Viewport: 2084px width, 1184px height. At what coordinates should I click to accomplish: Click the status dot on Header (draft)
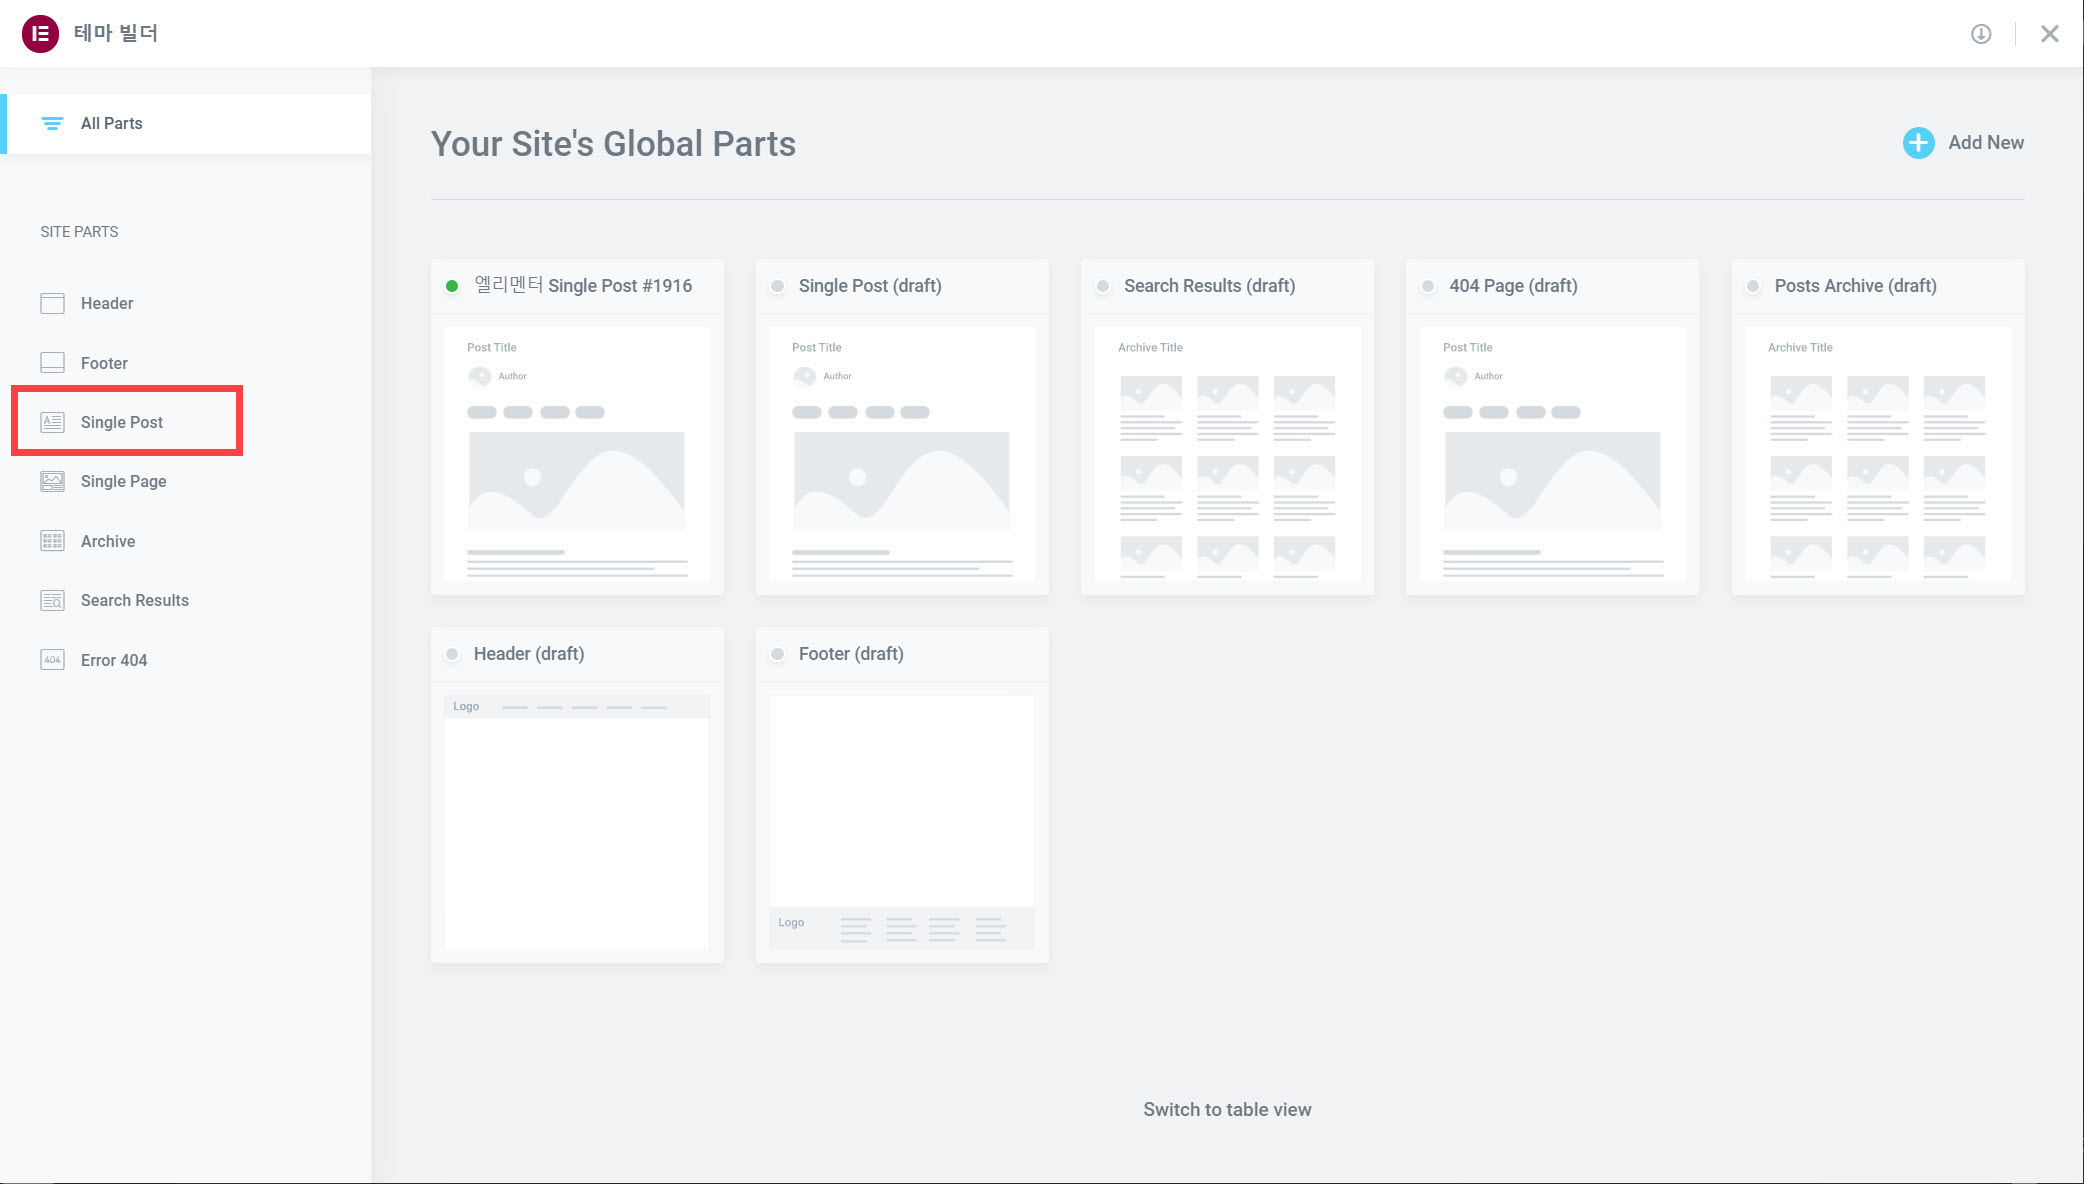click(452, 654)
